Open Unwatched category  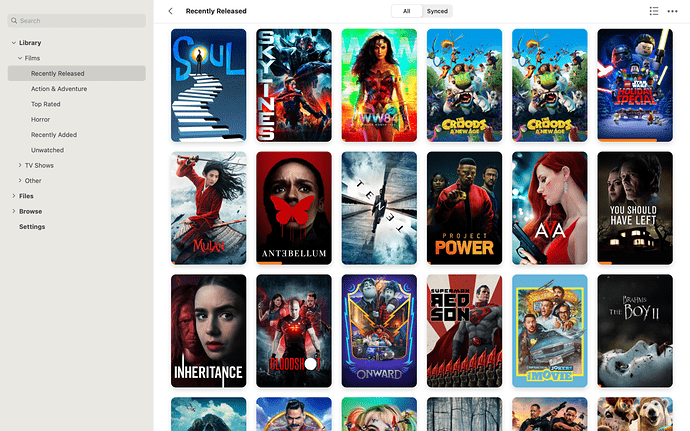48,150
